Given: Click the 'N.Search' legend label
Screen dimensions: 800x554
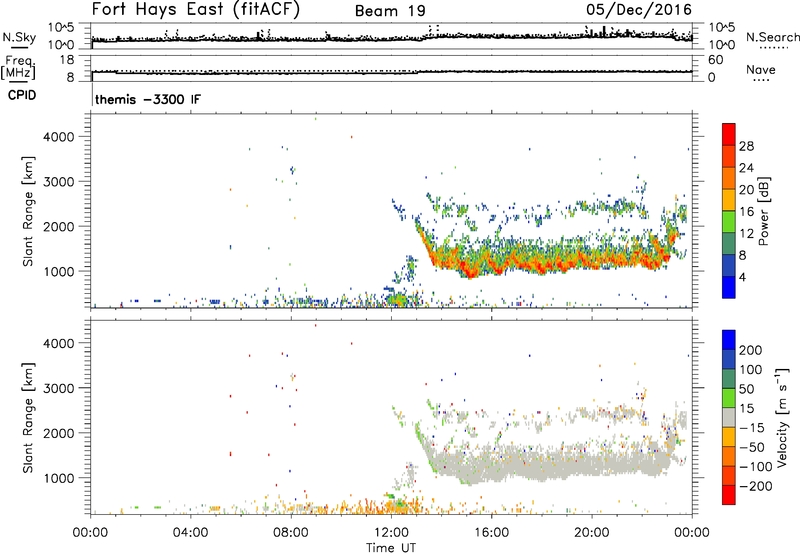Looking at the screenshot, I should [x=772, y=37].
